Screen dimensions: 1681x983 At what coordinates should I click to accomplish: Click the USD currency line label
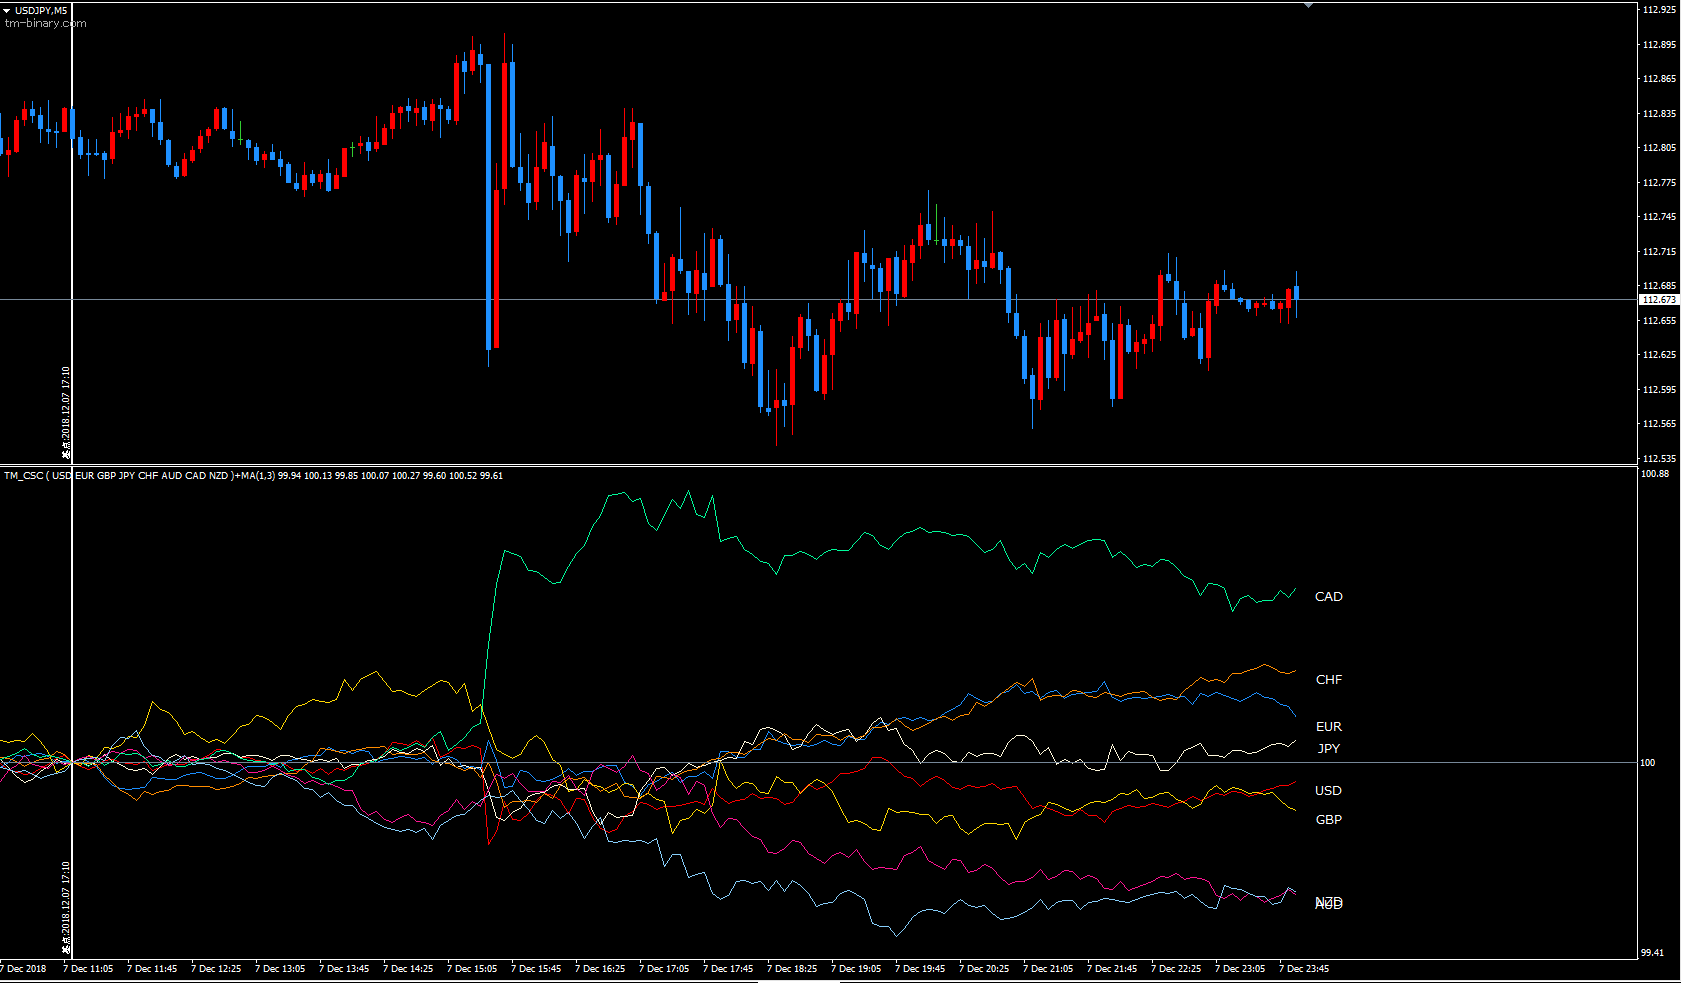(x=1328, y=791)
